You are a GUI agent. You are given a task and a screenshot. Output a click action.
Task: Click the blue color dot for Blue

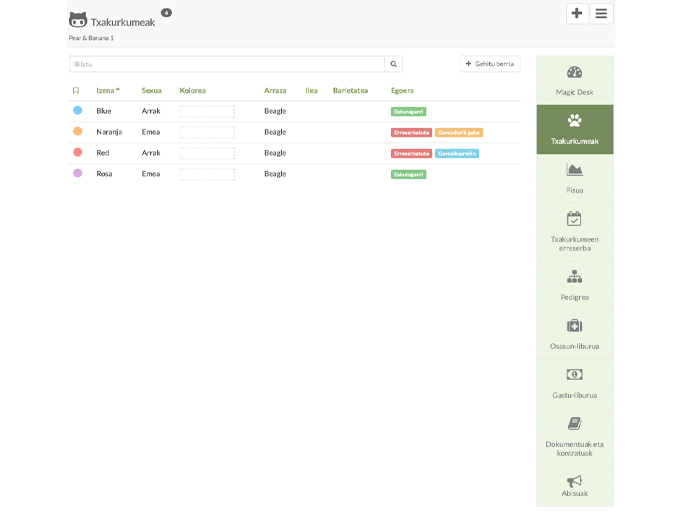pos(78,110)
